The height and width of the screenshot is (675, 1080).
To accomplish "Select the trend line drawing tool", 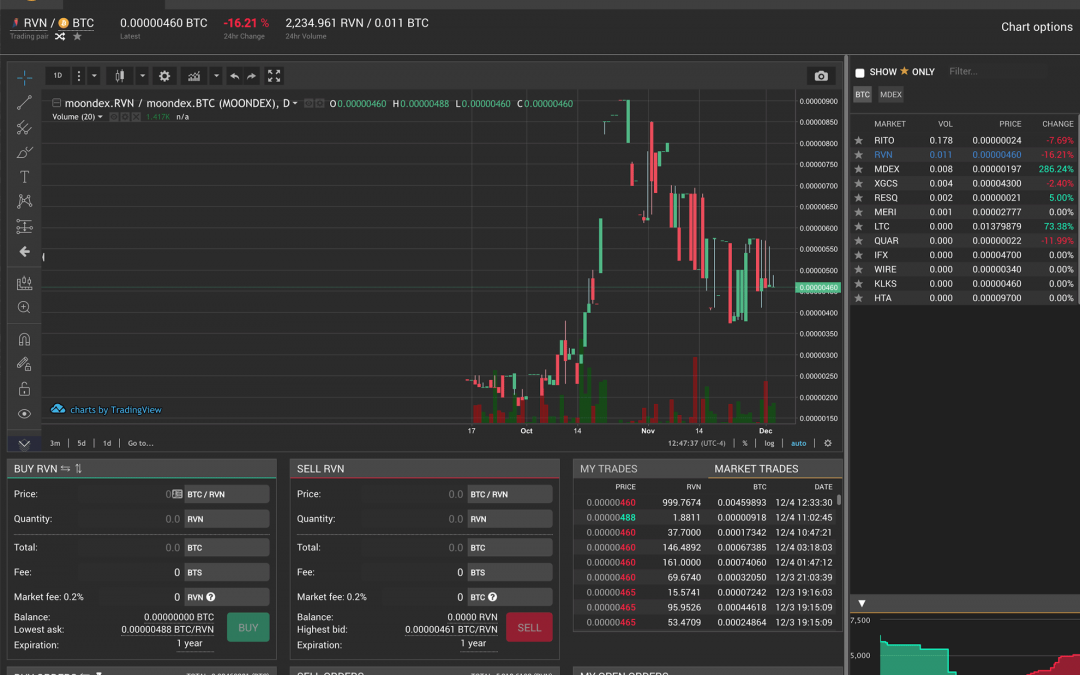I will click(25, 102).
